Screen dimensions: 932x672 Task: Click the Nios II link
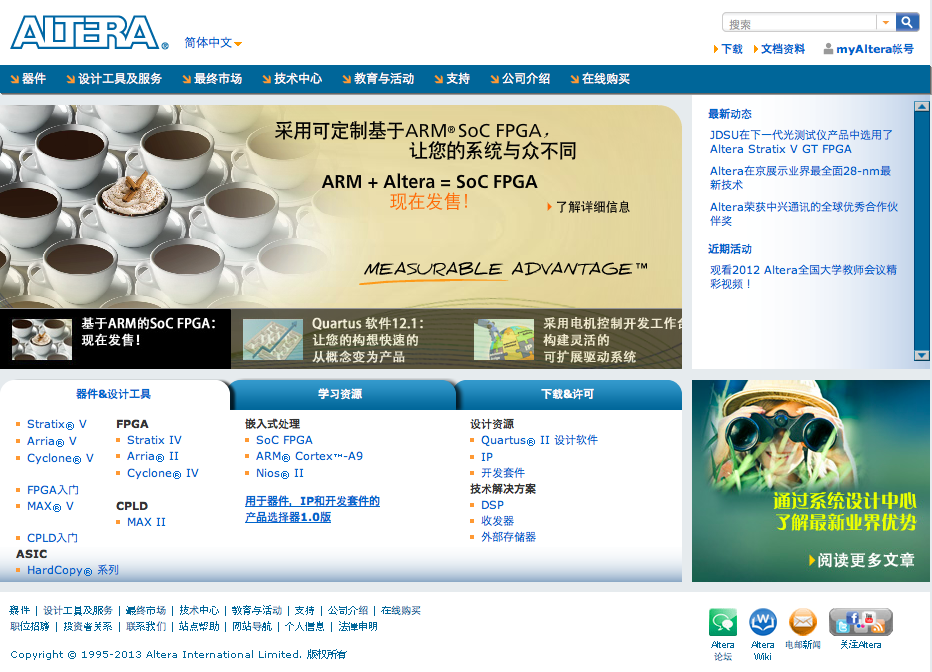coord(279,474)
